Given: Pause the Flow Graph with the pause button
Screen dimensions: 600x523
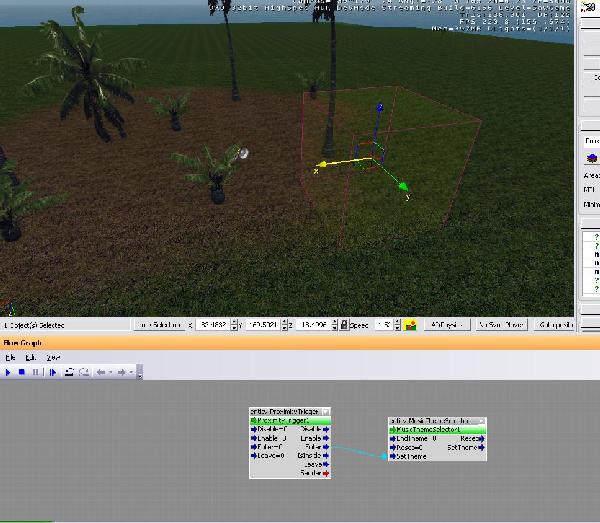Looking at the screenshot, I should pos(36,372).
